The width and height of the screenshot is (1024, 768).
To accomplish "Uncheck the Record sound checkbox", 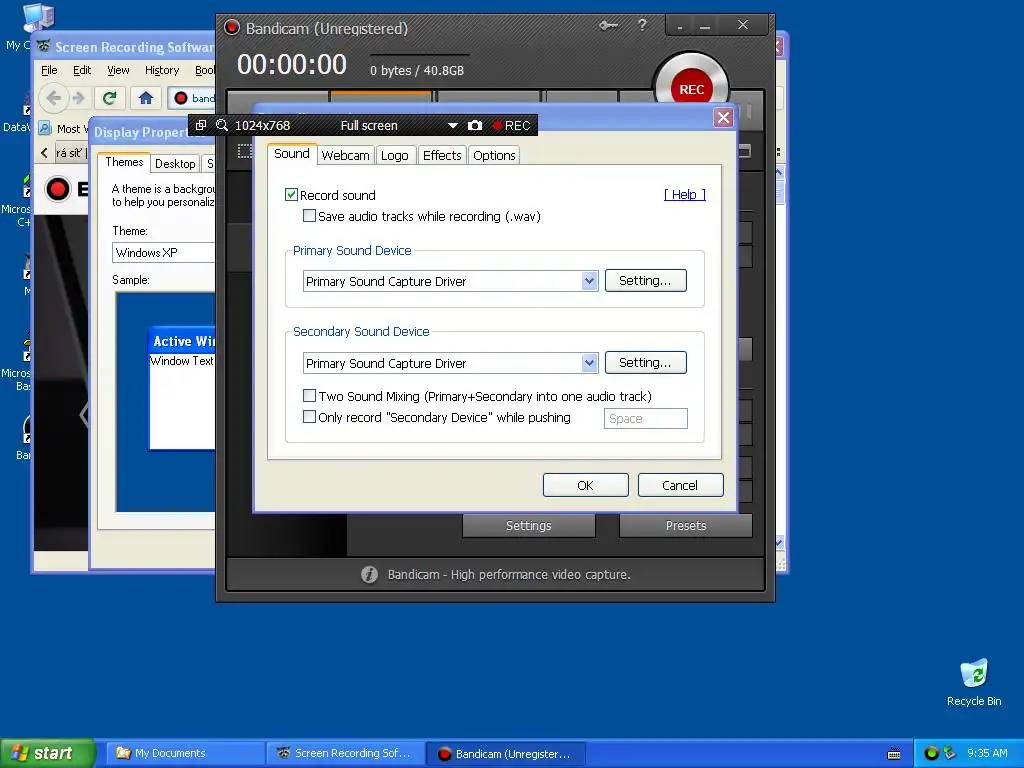I will 291,195.
